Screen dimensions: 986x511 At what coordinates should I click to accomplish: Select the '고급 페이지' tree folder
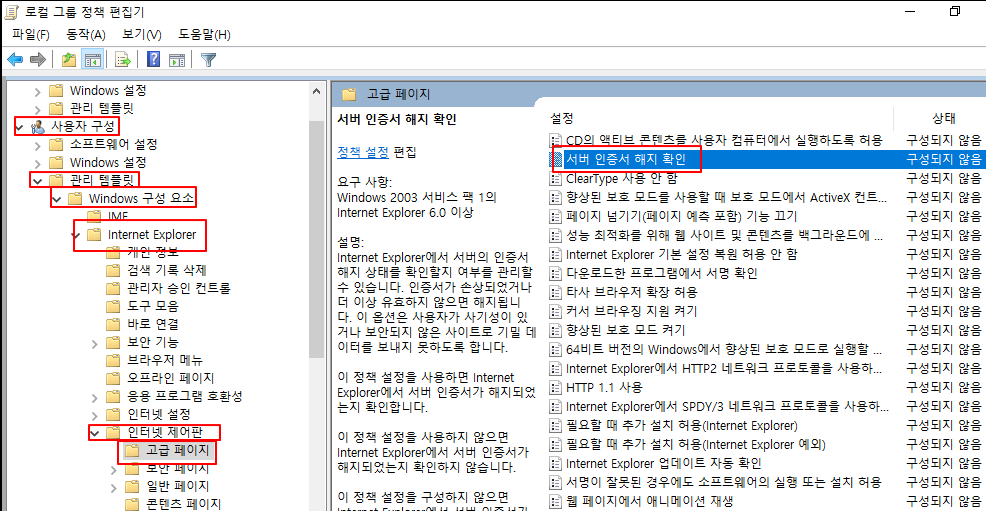pos(177,451)
